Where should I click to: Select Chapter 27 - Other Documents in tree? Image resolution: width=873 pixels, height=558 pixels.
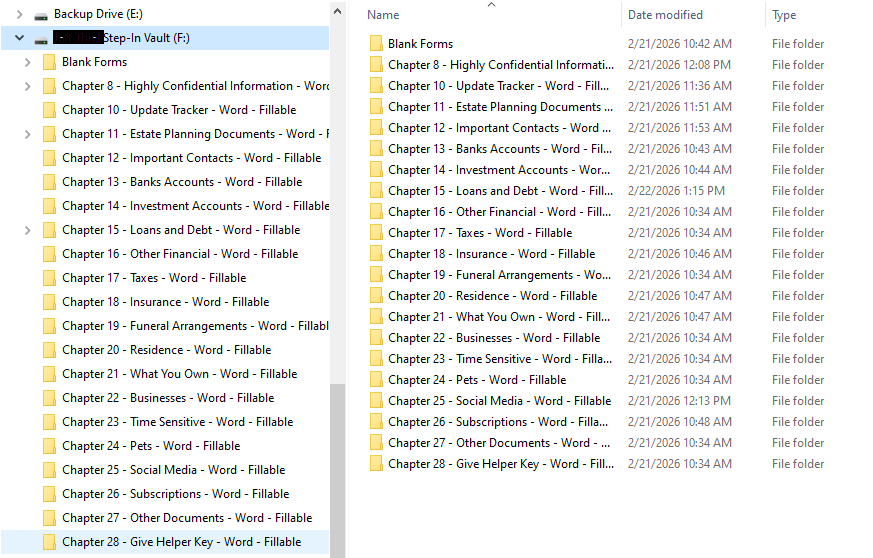pos(187,517)
